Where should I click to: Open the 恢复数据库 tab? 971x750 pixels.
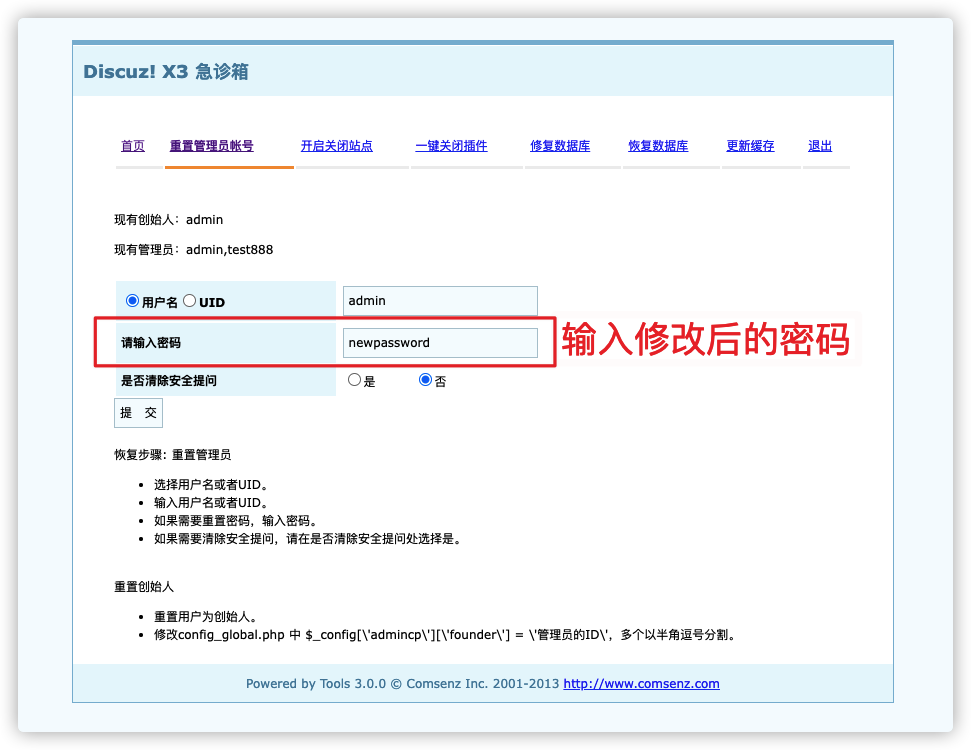(658, 146)
